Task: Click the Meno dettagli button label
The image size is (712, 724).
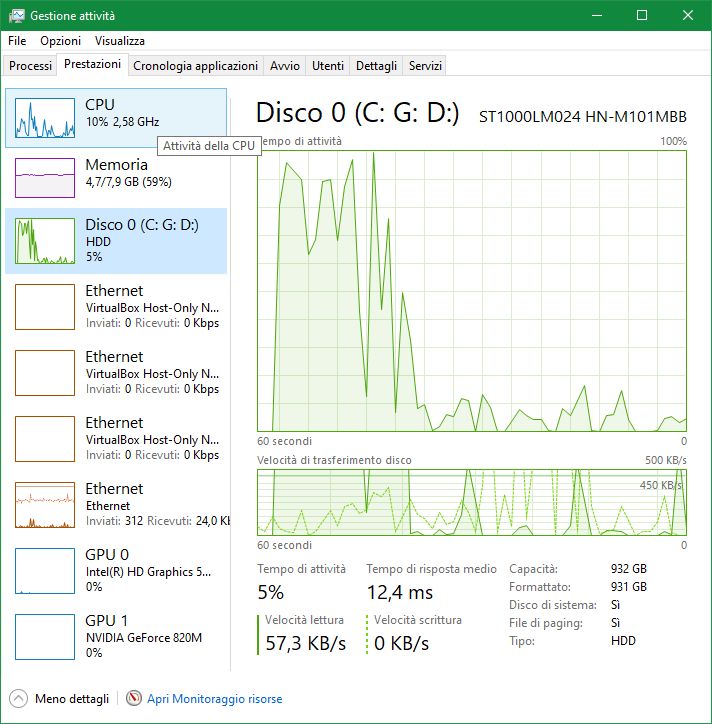Action: [x=72, y=699]
